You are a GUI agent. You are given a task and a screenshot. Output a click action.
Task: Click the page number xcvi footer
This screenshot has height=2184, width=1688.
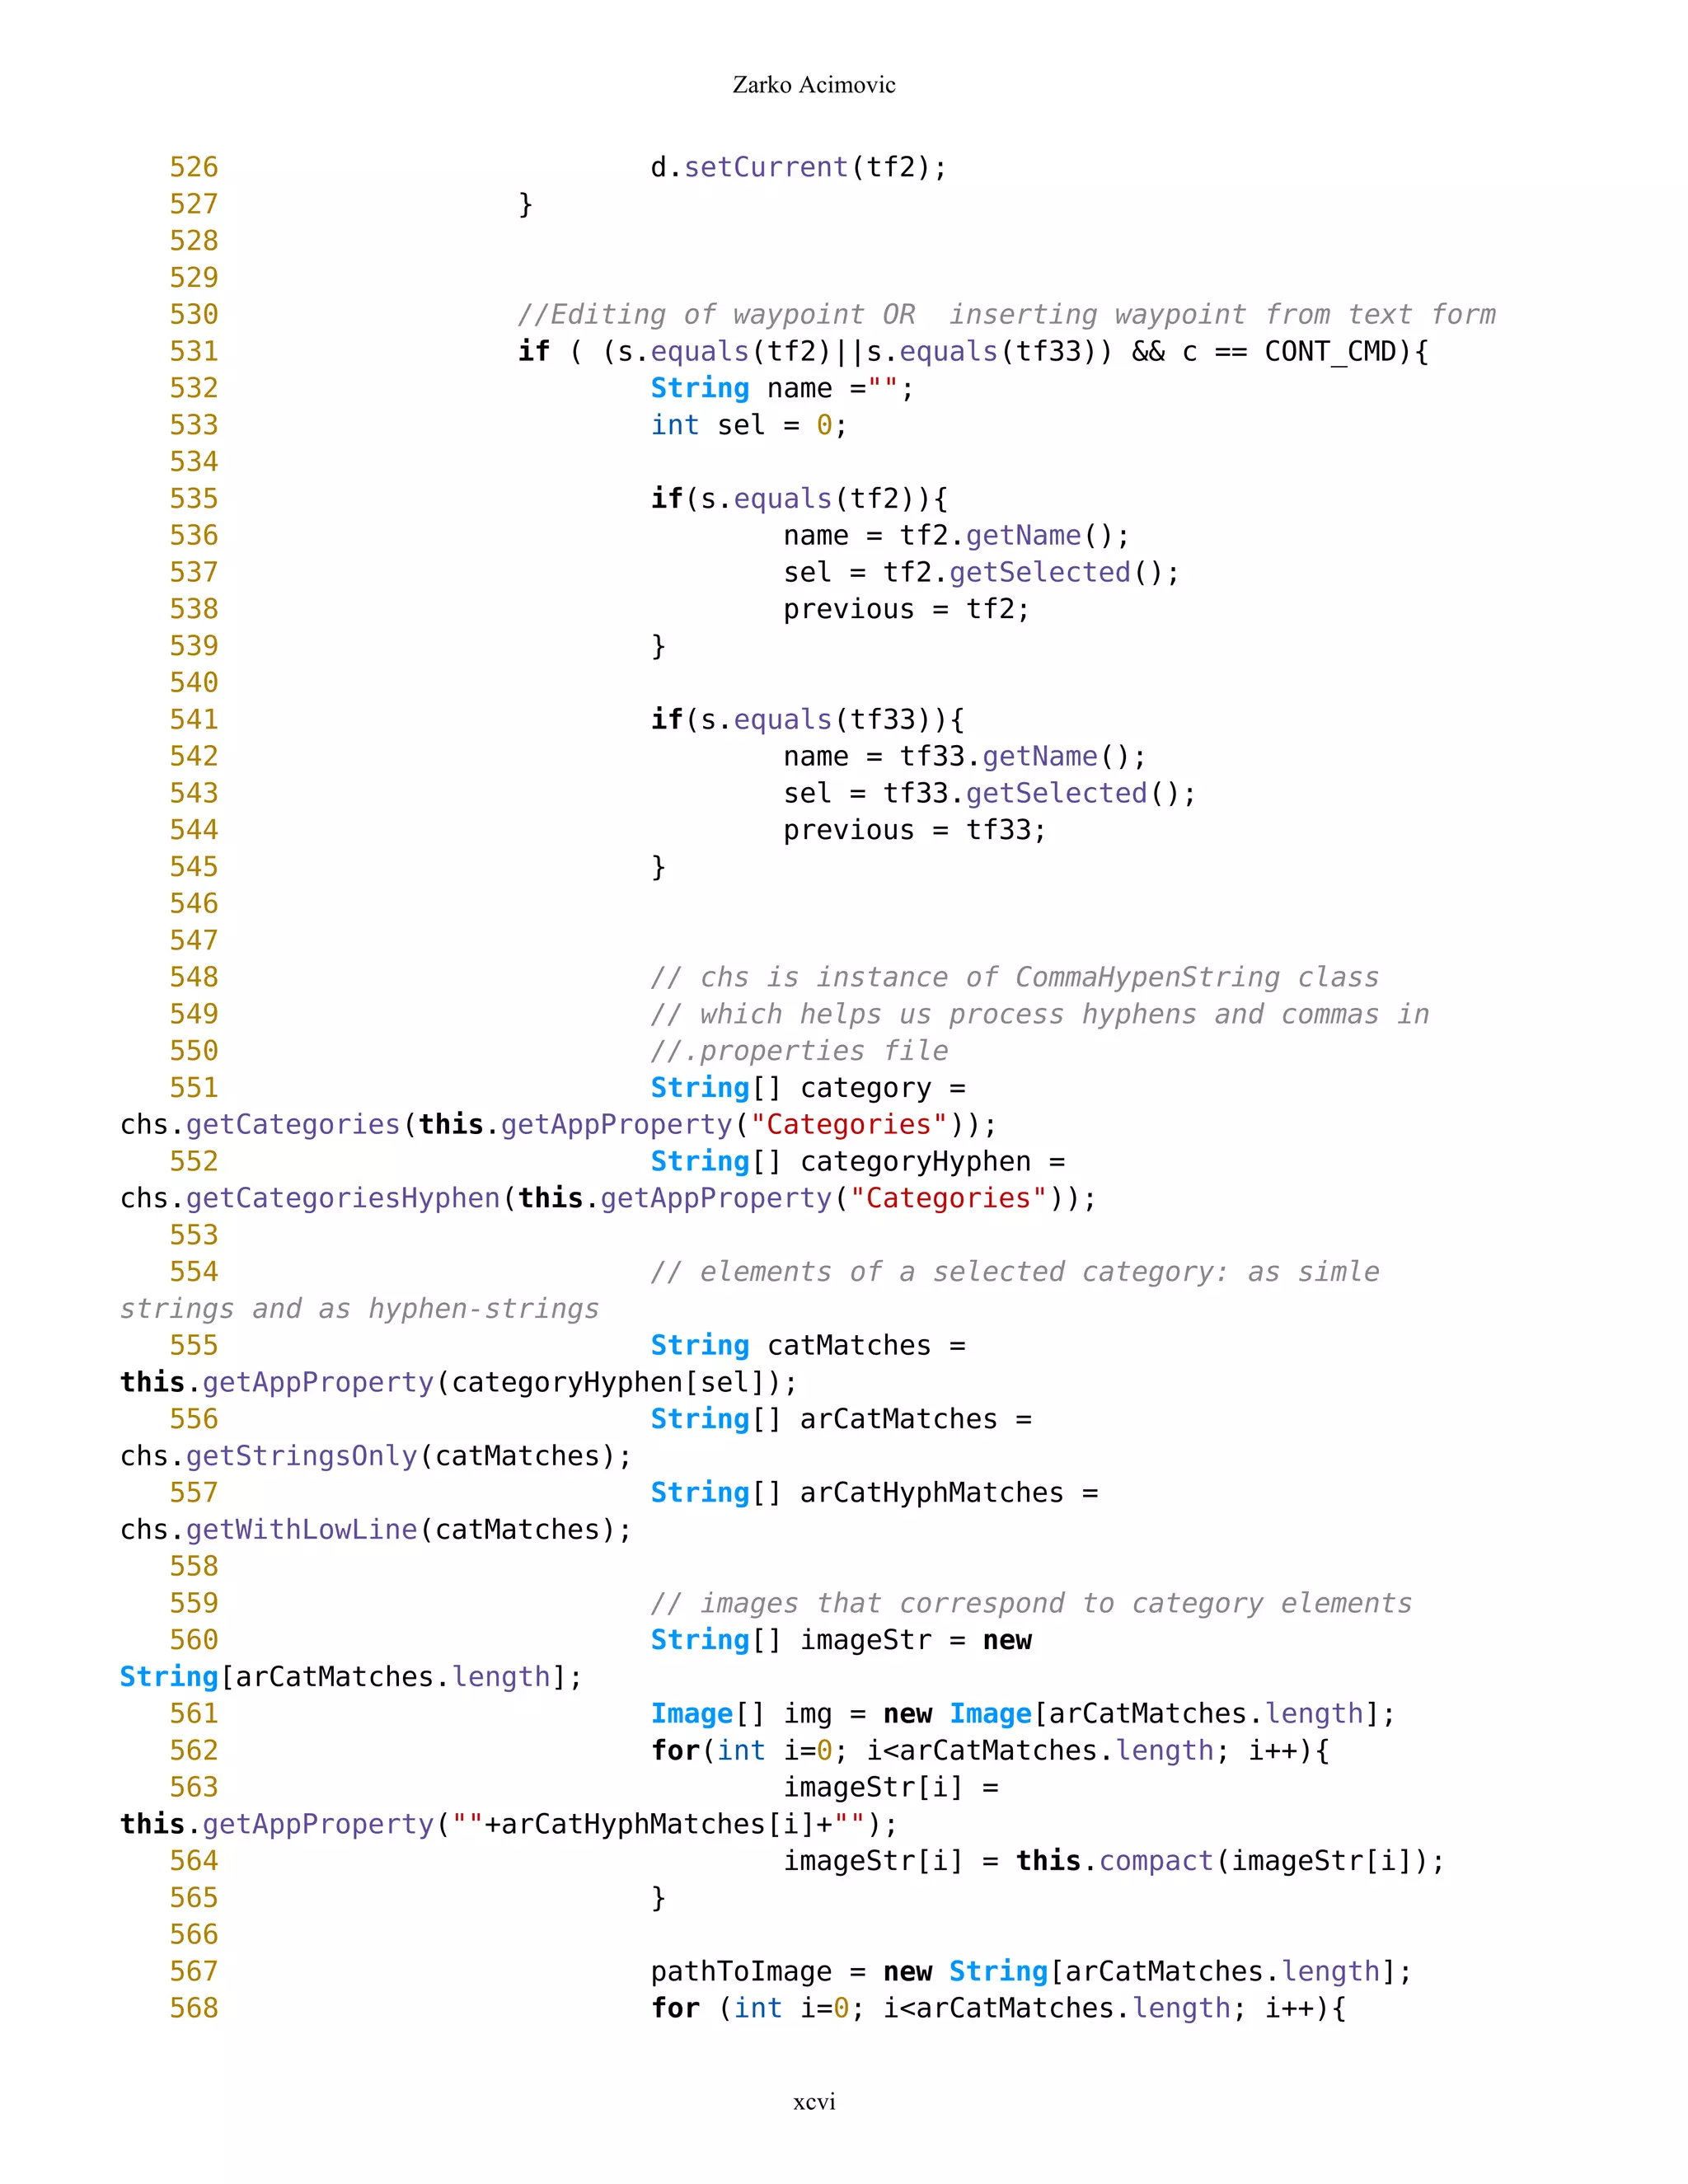[x=814, y=2102]
